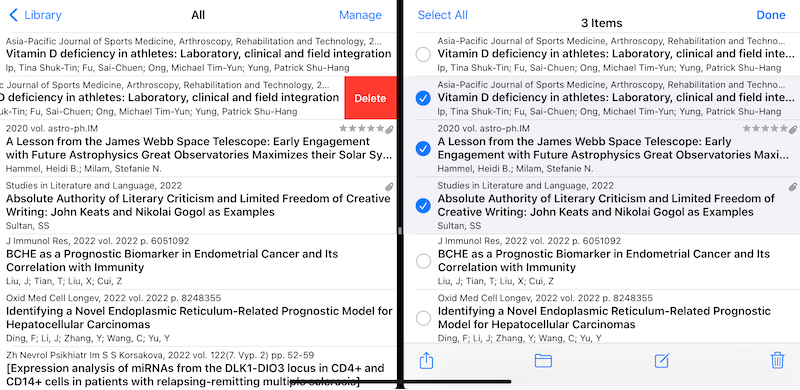The width and height of the screenshot is (800, 390).
Task: Tap the back chevron next to Library
Action: click(14, 15)
